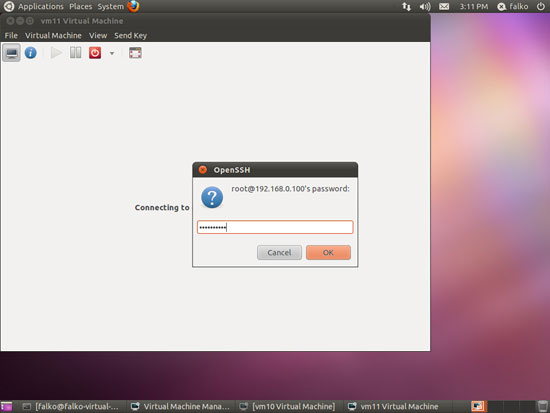Switch to fullscreen view icon
Image resolution: width=550 pixels, height=413 pixels.
[135, 53]
